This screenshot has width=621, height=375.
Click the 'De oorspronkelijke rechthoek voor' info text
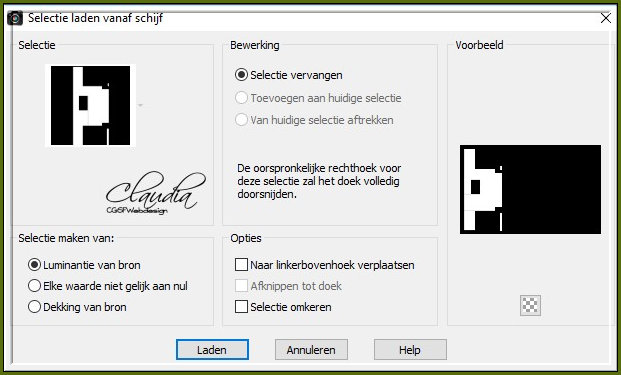319,168
